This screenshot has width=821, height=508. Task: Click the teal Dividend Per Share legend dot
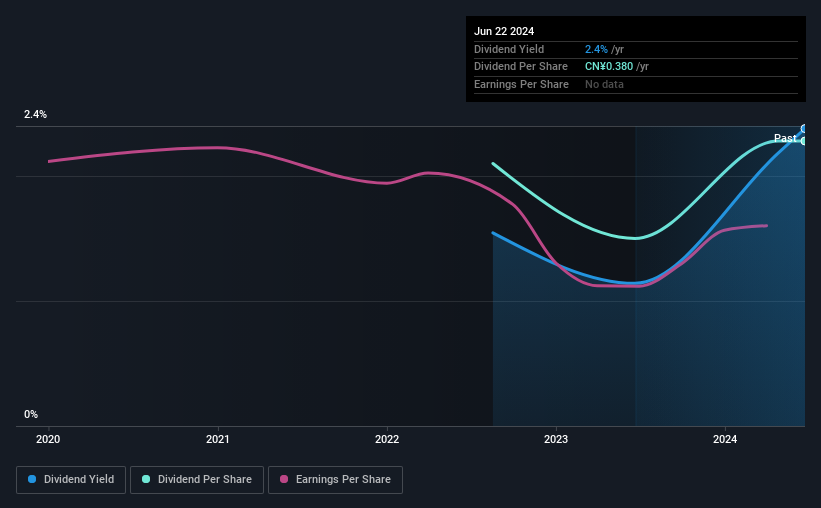pos(146,479)
